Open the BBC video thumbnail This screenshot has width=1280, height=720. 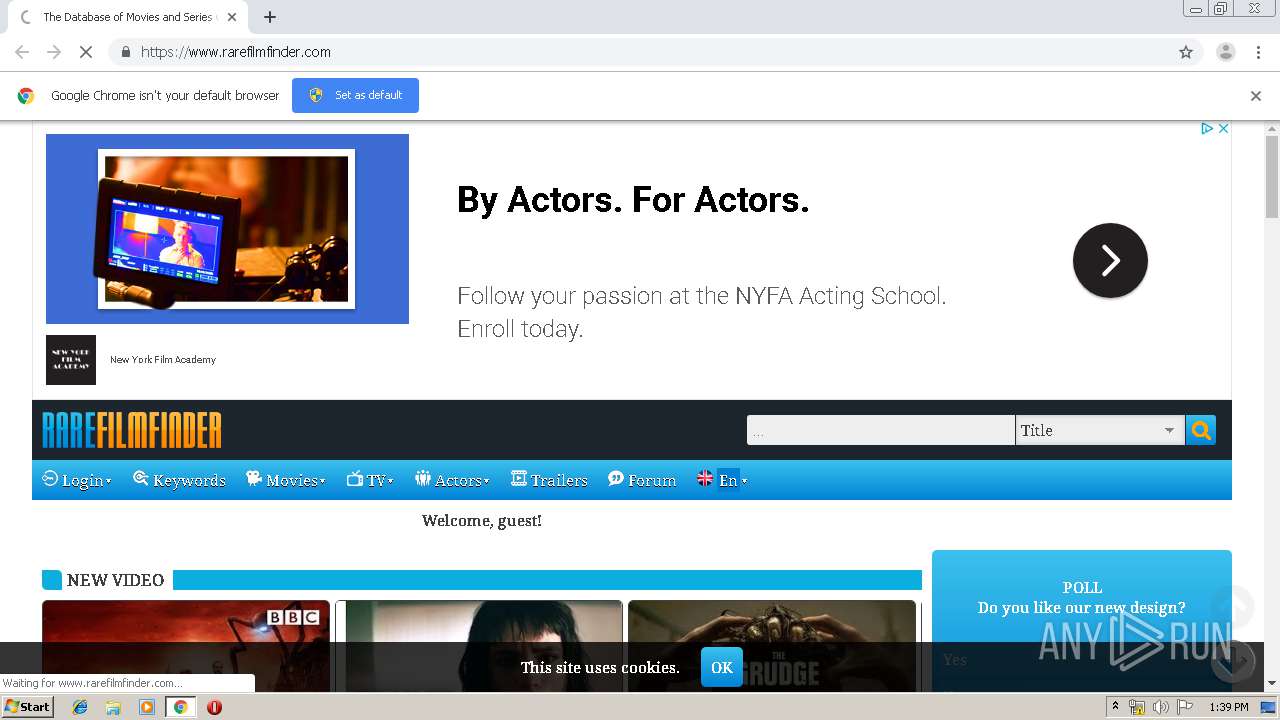click(x=186, y=646)
